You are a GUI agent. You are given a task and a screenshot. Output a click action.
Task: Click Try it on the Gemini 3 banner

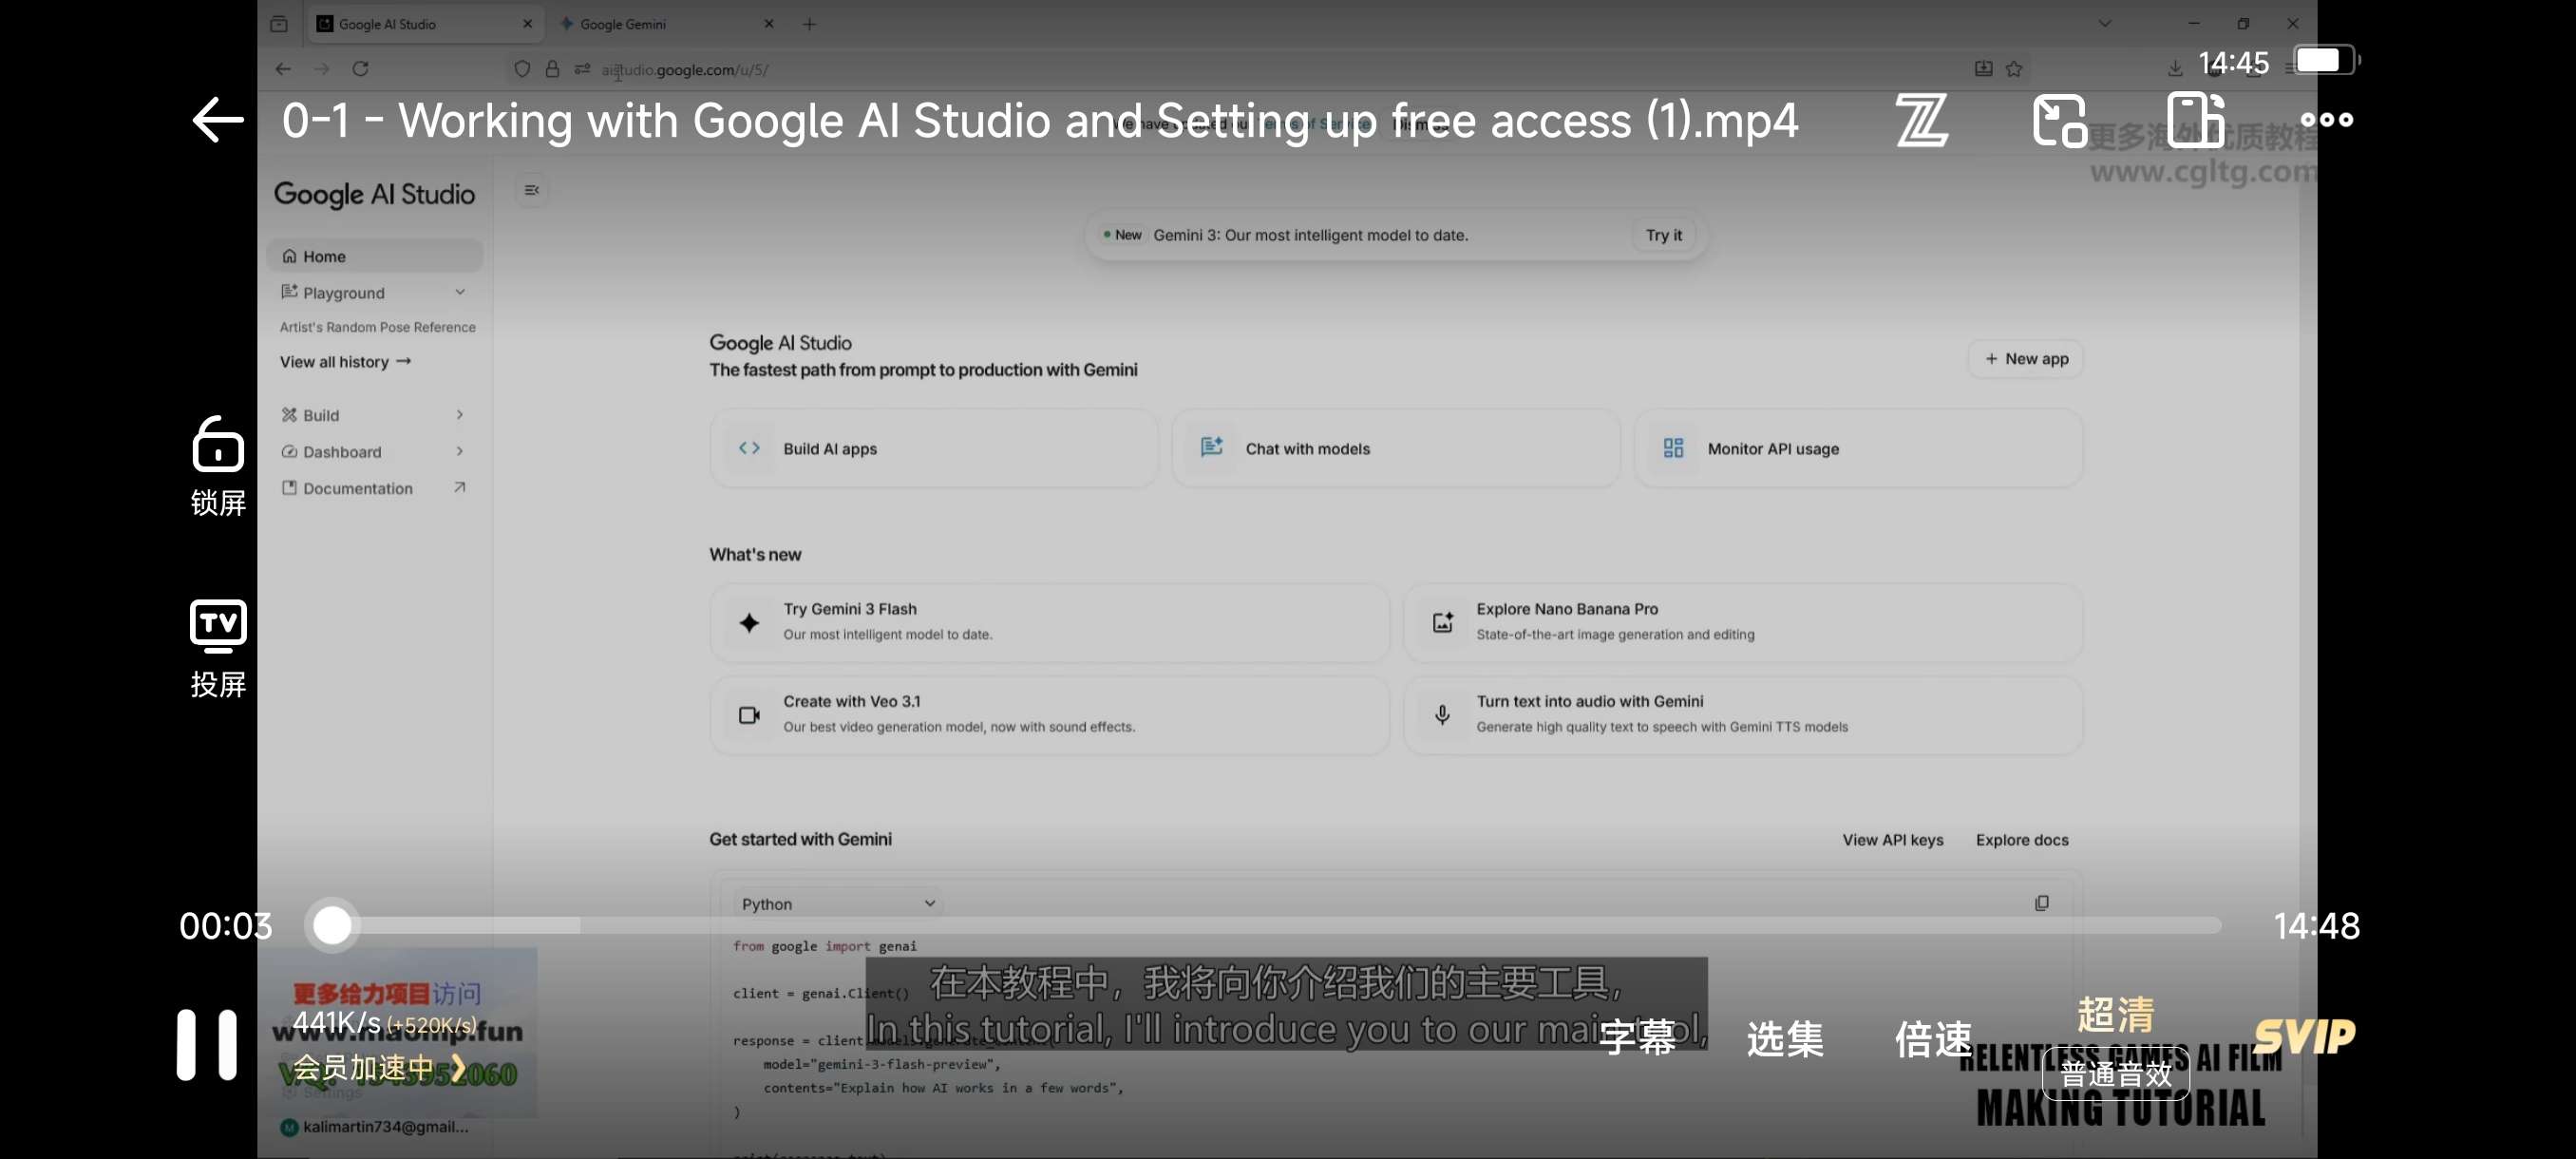tap(1664, 235)
